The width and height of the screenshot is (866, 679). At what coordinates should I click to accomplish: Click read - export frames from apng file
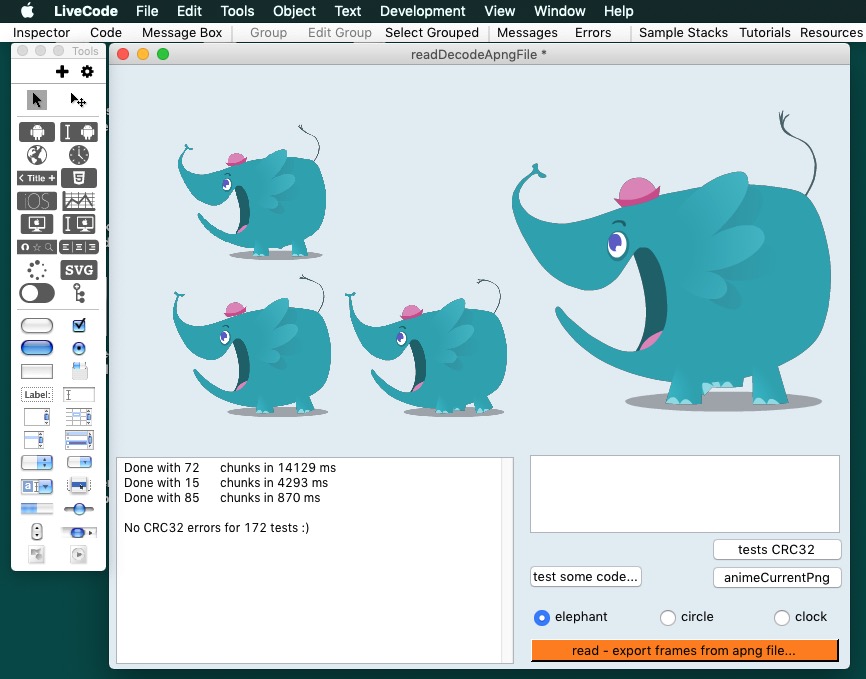[x=684, y=651]
